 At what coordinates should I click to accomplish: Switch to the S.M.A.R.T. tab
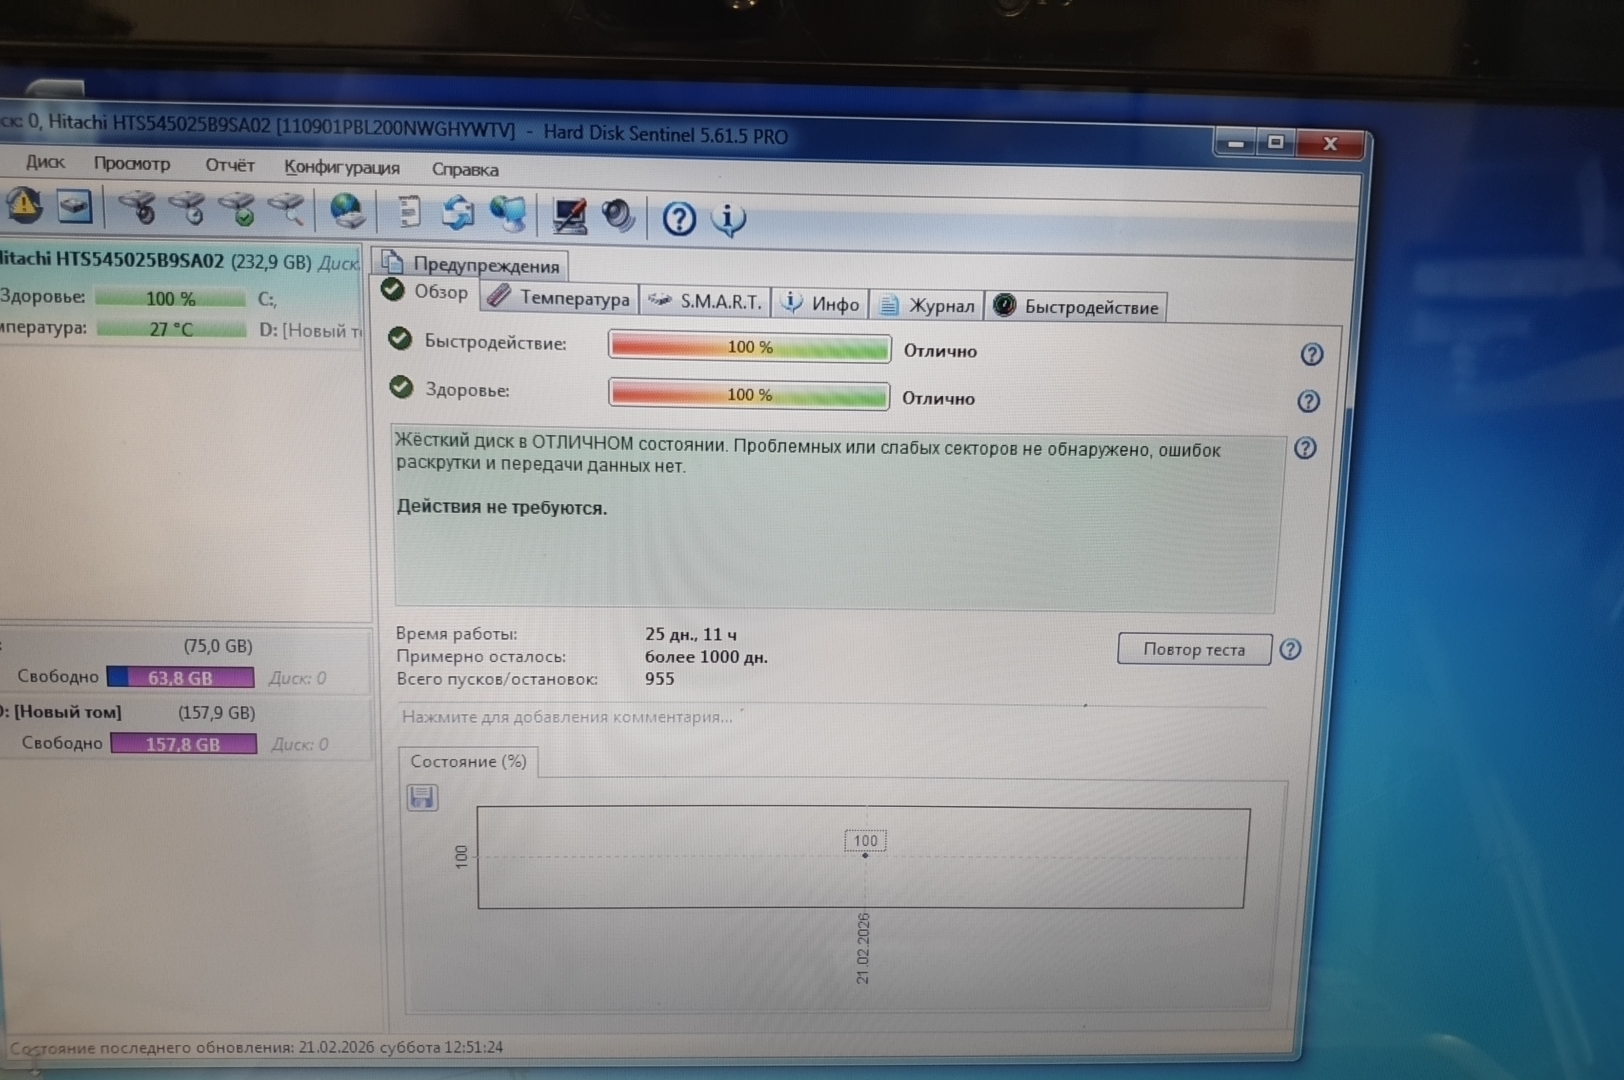(x=705, y=301)
